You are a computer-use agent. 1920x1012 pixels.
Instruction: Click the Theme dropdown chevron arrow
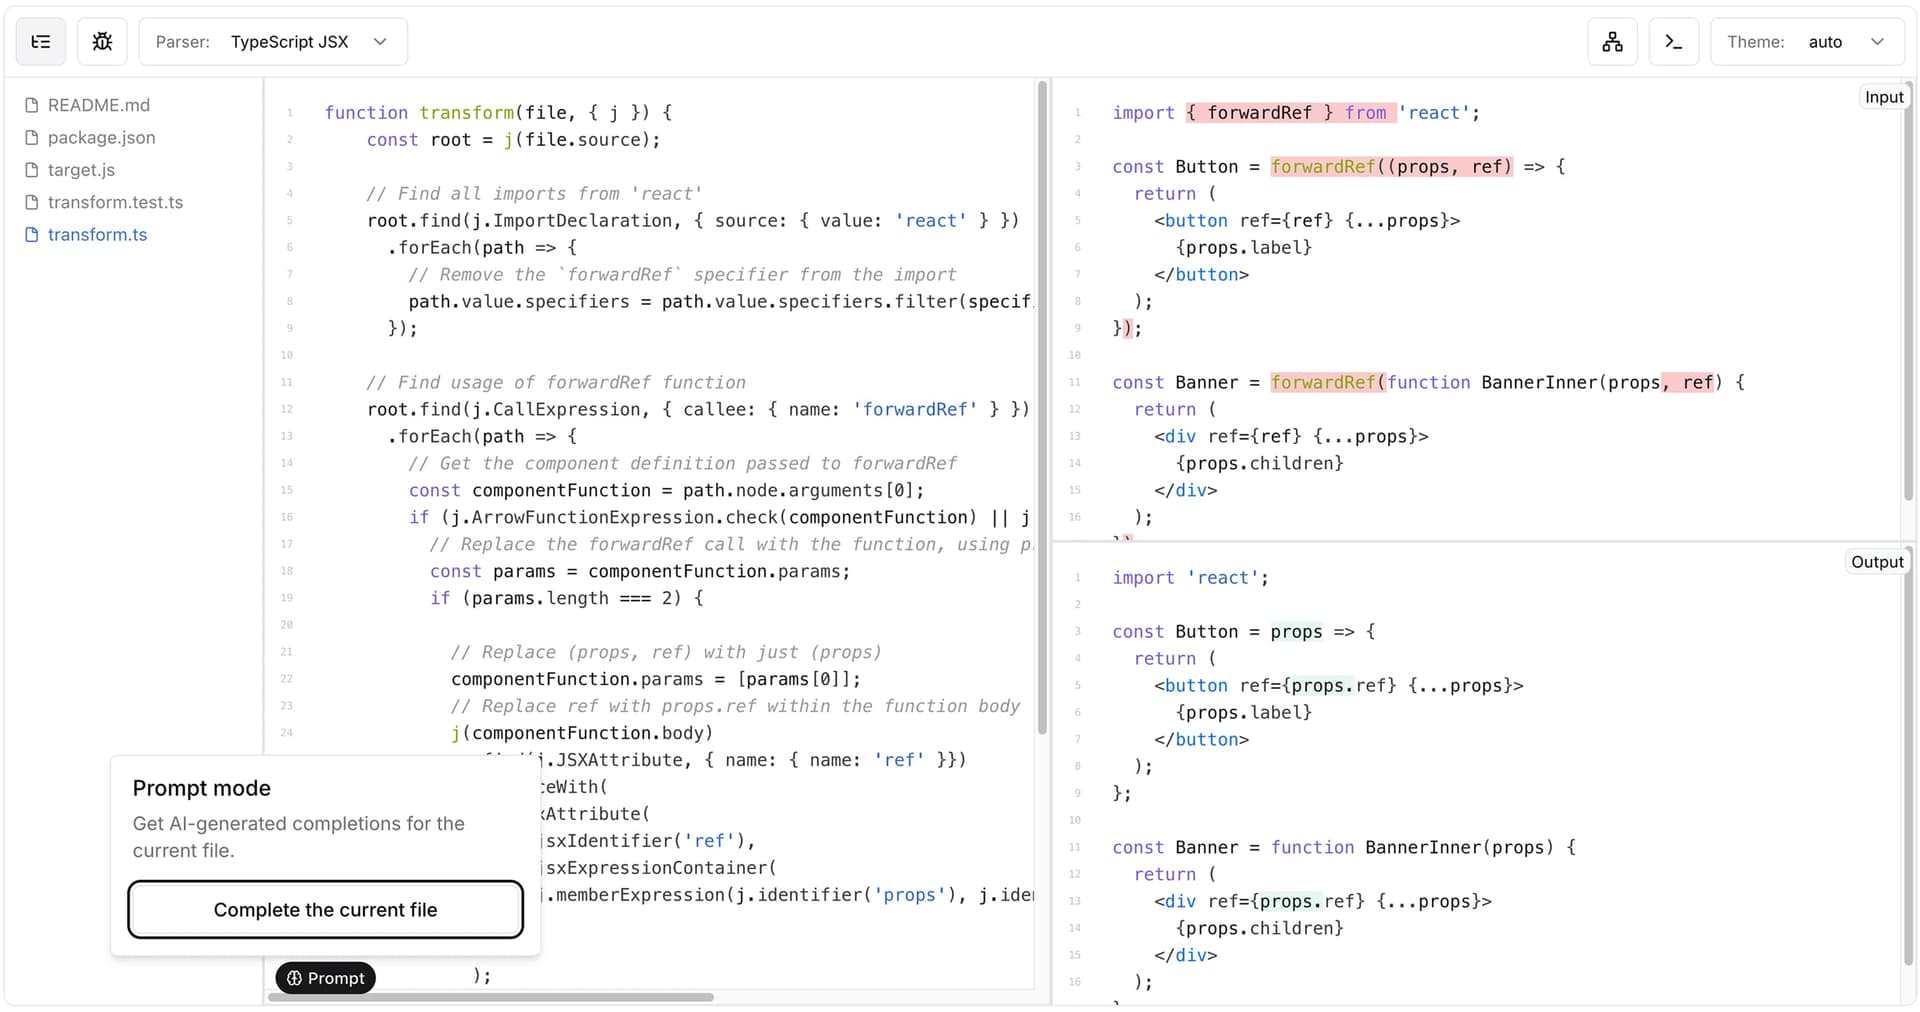(x=1877, y=42)
